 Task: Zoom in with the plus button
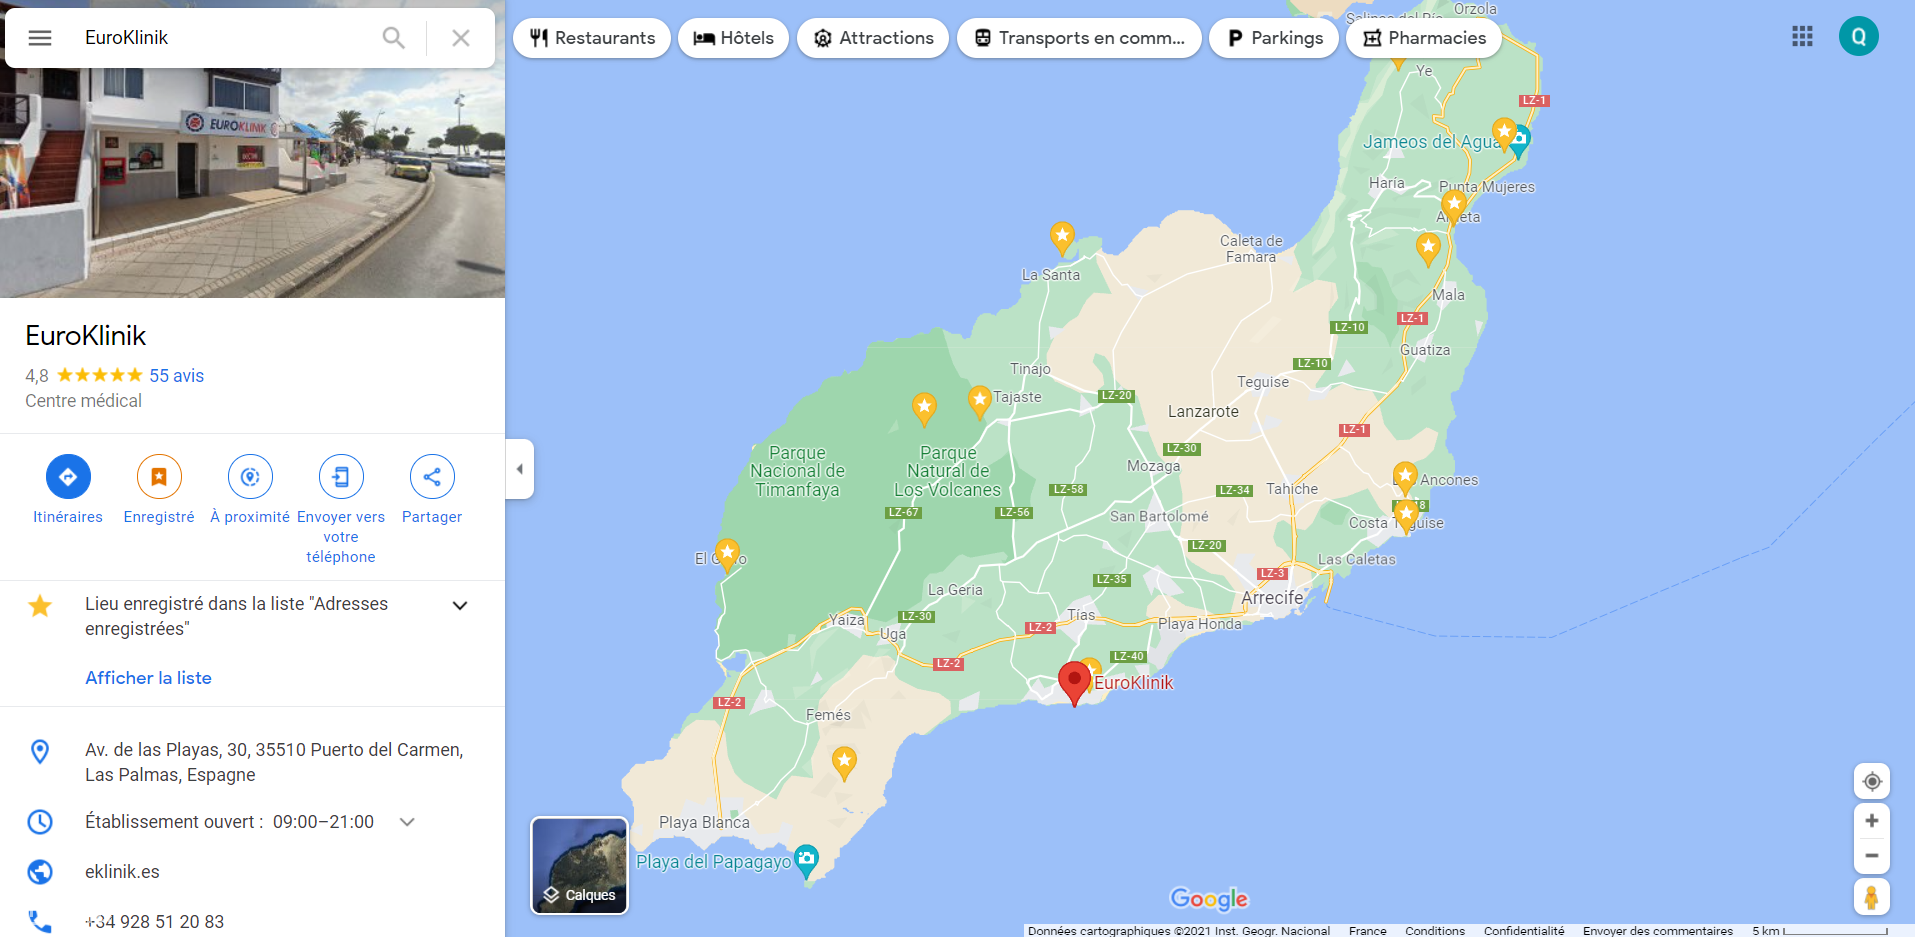point(1872,821)
